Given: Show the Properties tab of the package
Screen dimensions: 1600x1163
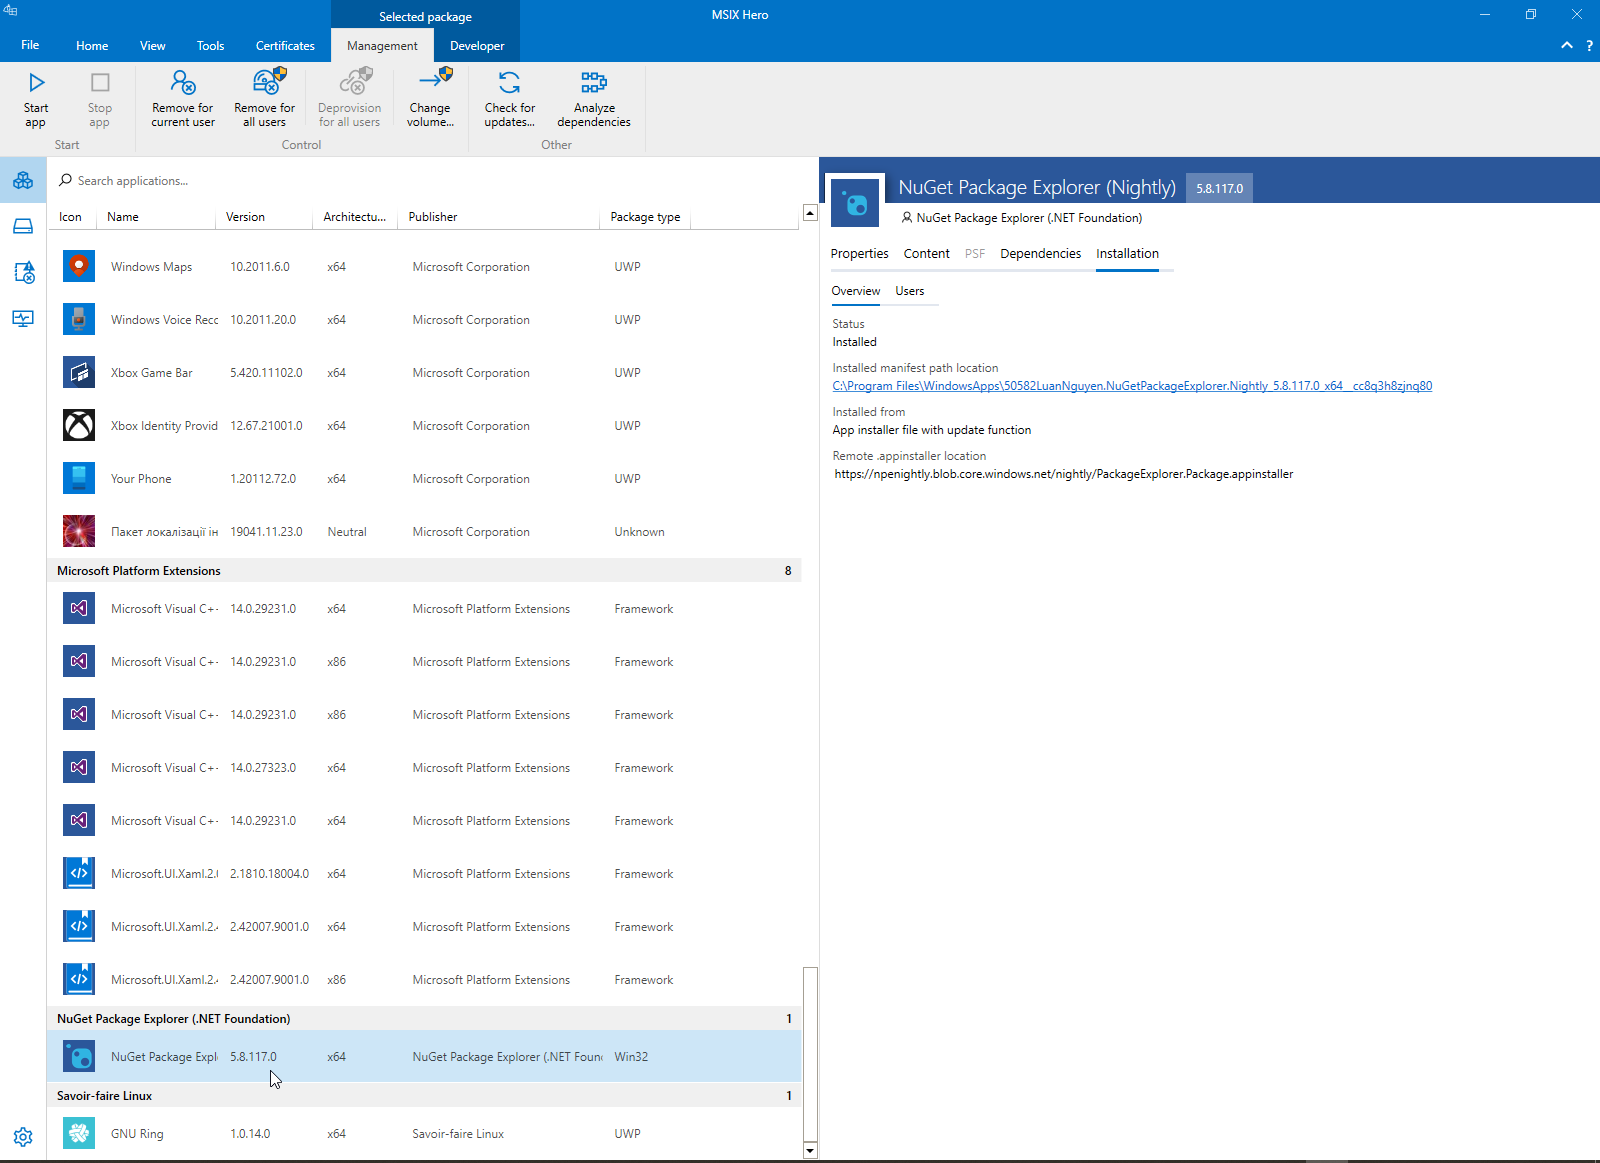Looking at the screenshot, I should click(859, 254).
